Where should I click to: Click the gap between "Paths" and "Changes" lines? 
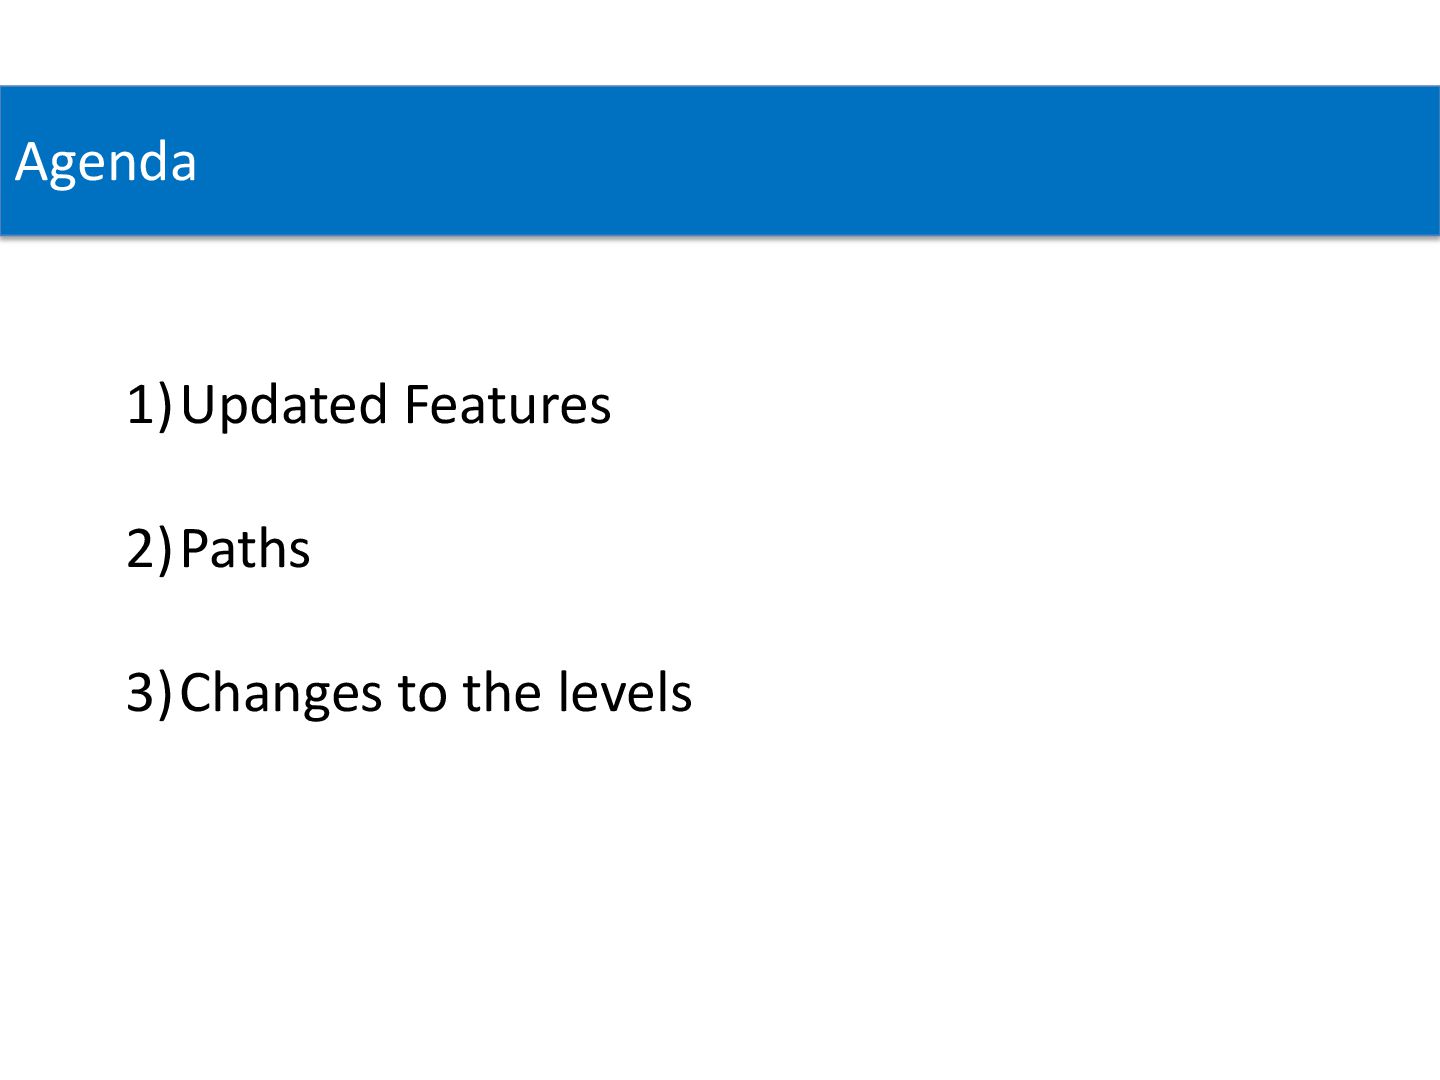point(368,622)
